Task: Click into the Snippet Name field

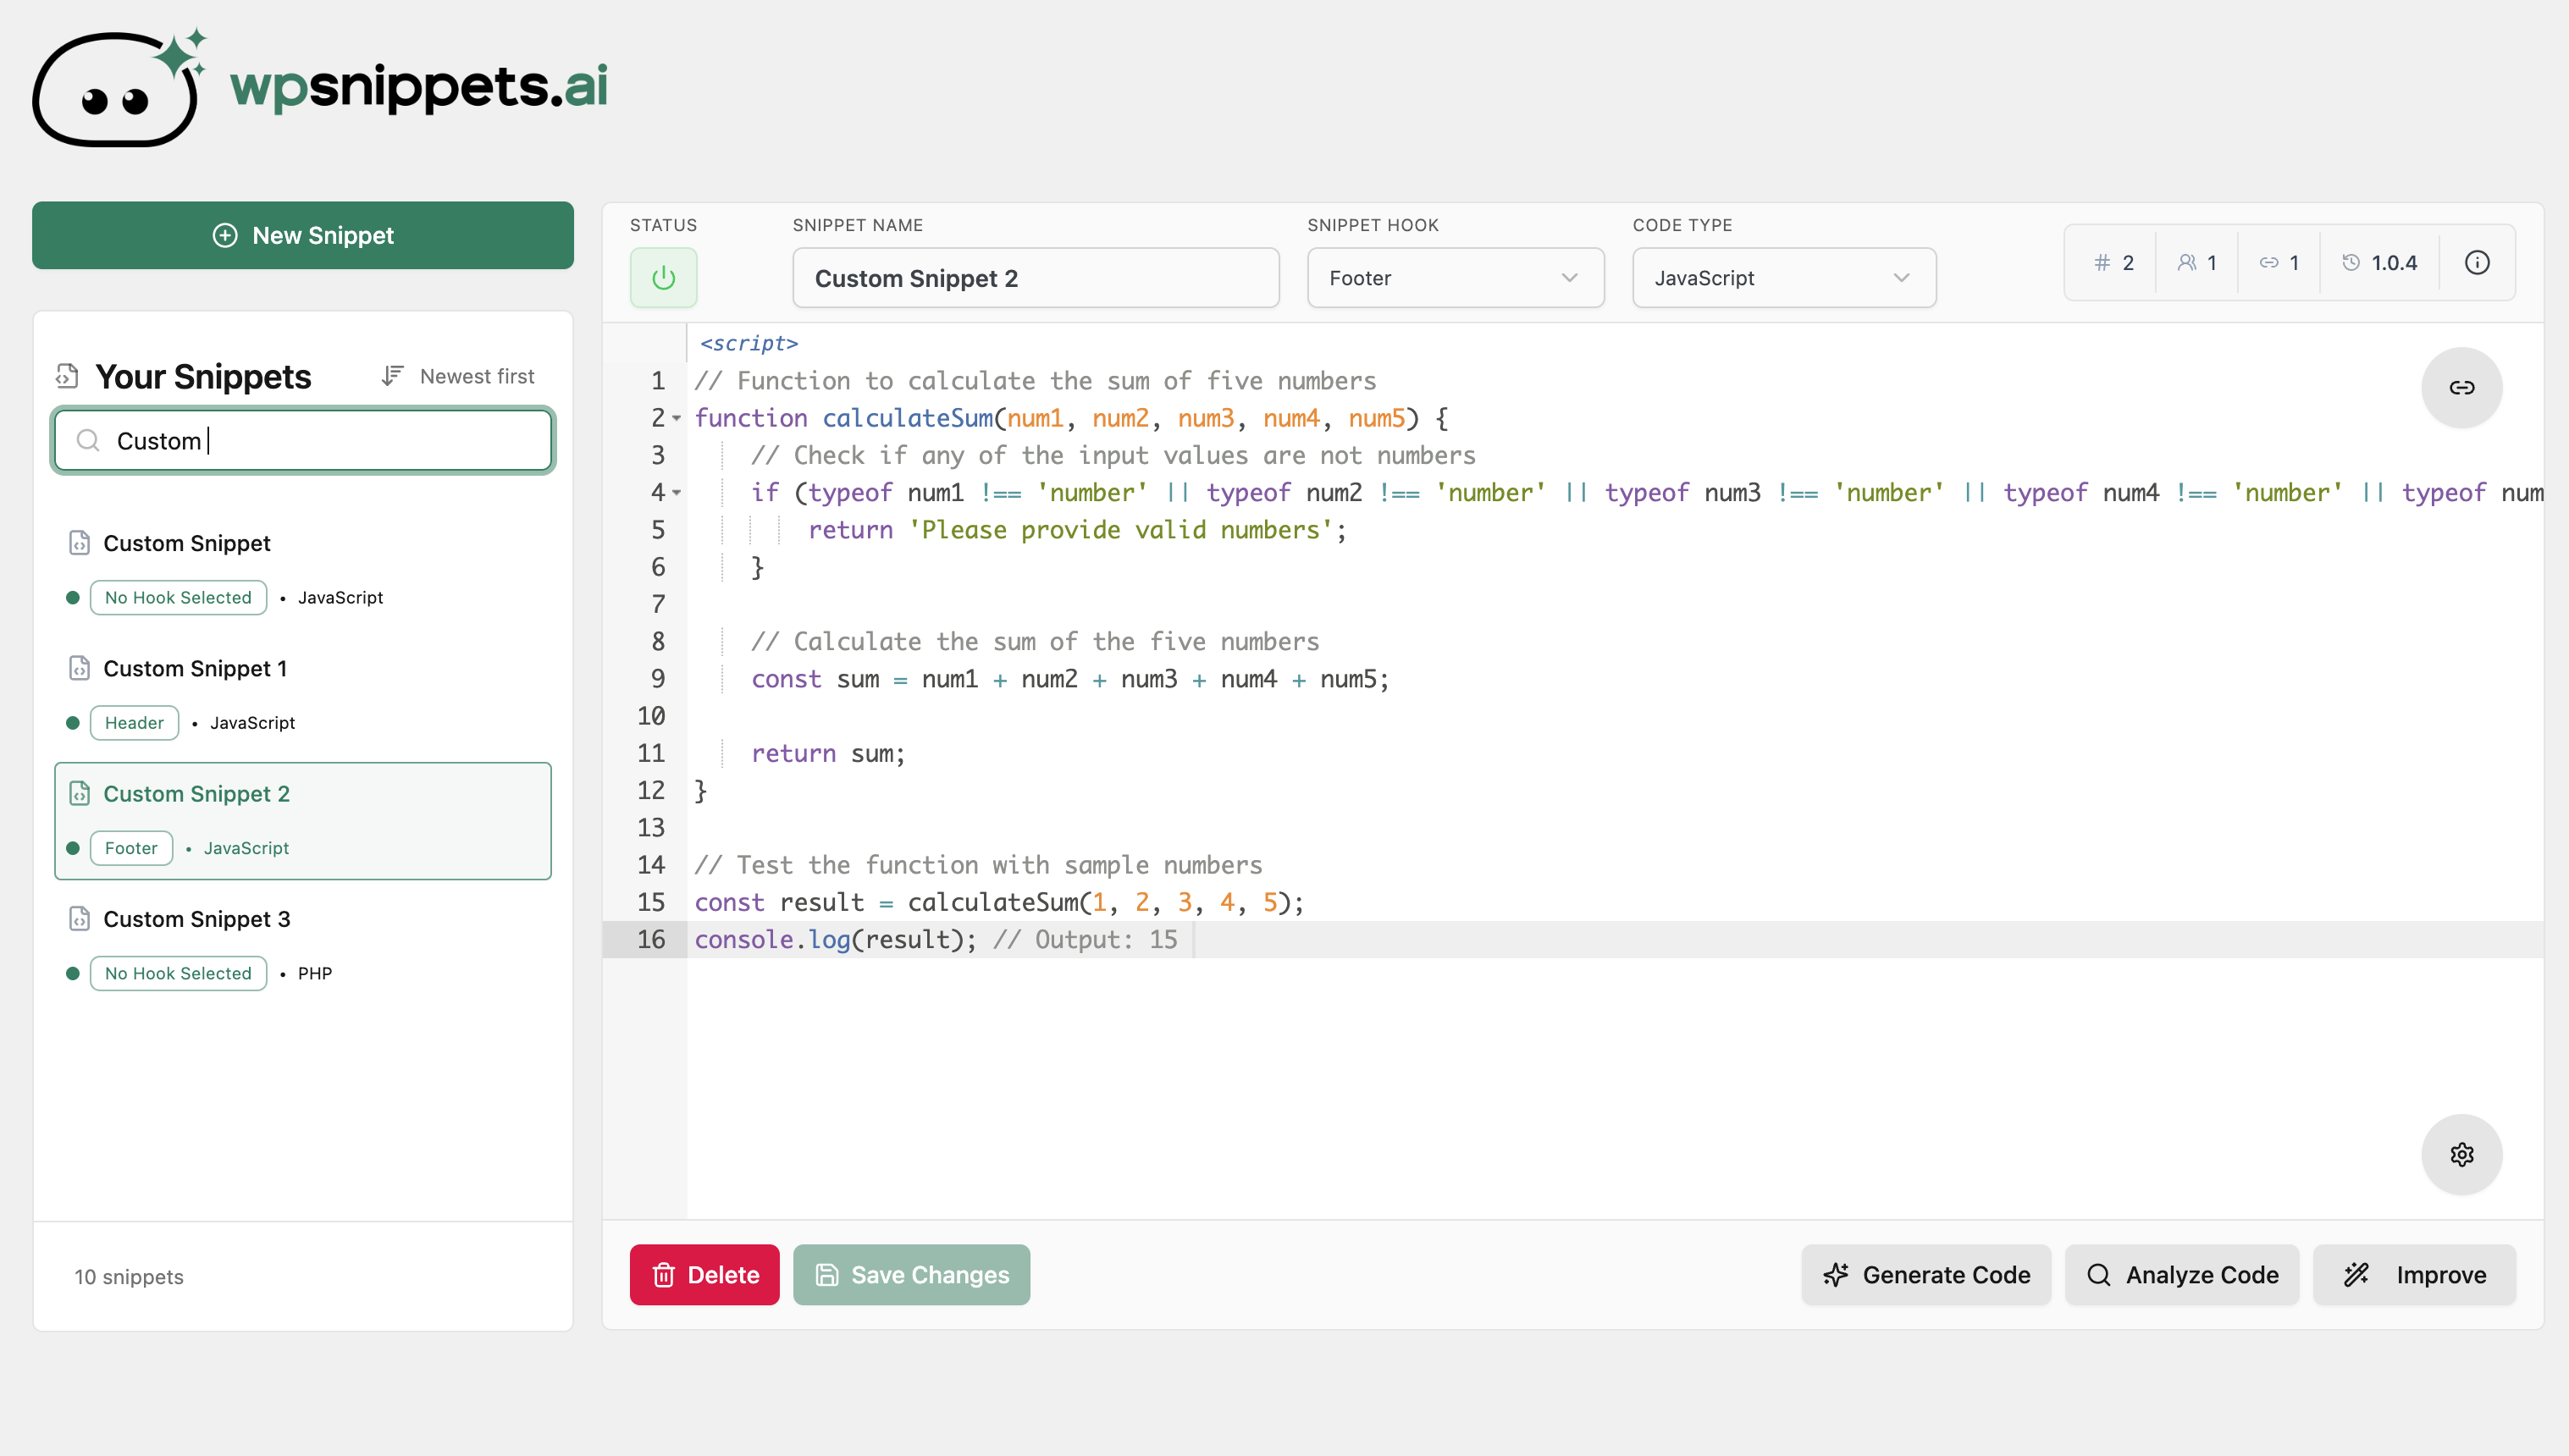Action: click(x=1035, y=278)
